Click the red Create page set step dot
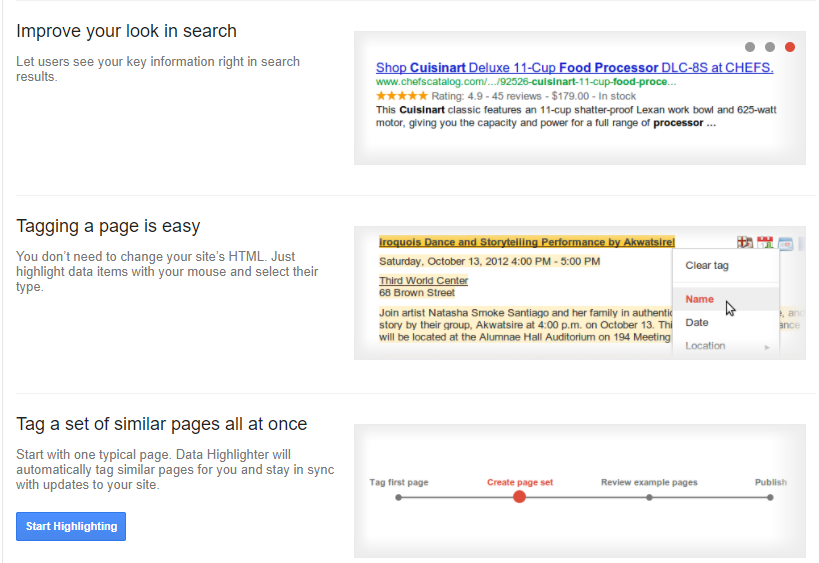This screenshot has height=563, width=819. coord(520,497)
